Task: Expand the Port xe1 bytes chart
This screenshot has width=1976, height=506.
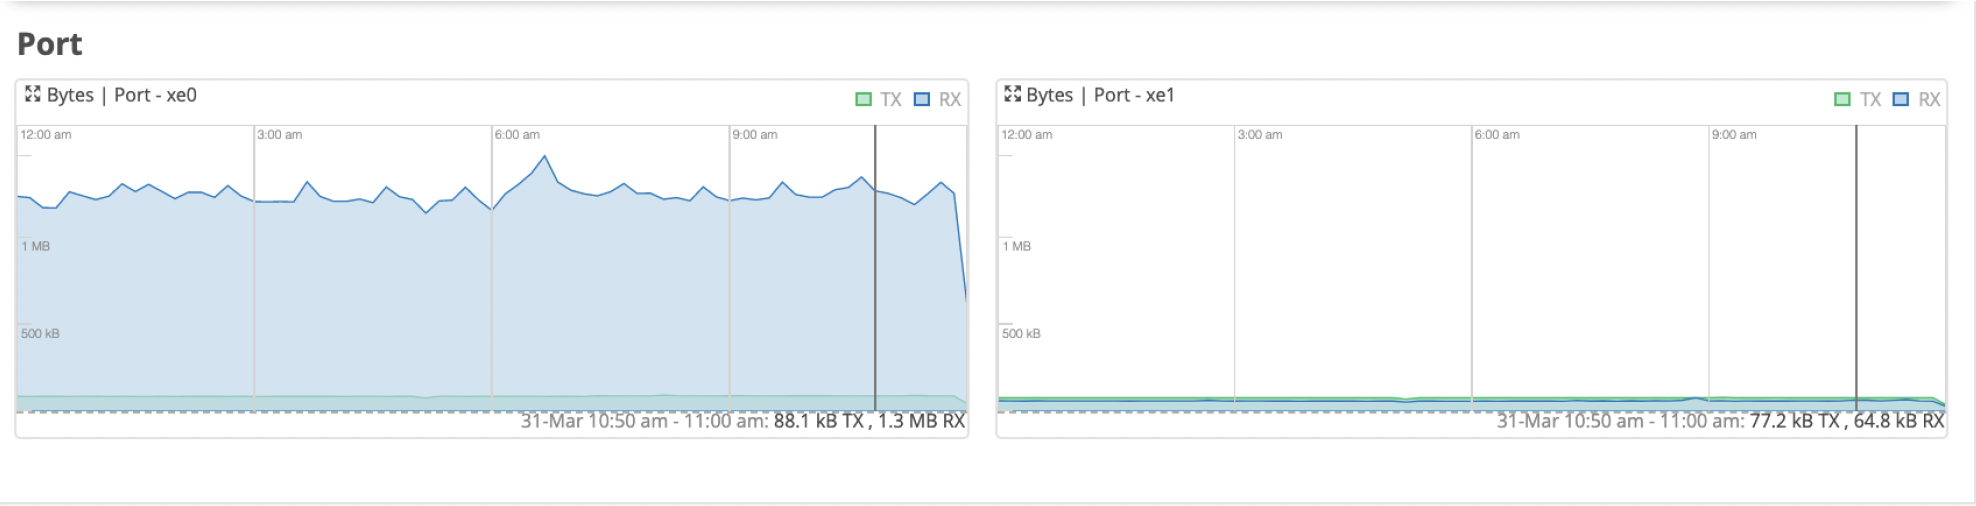Action: coord(1012,95)
